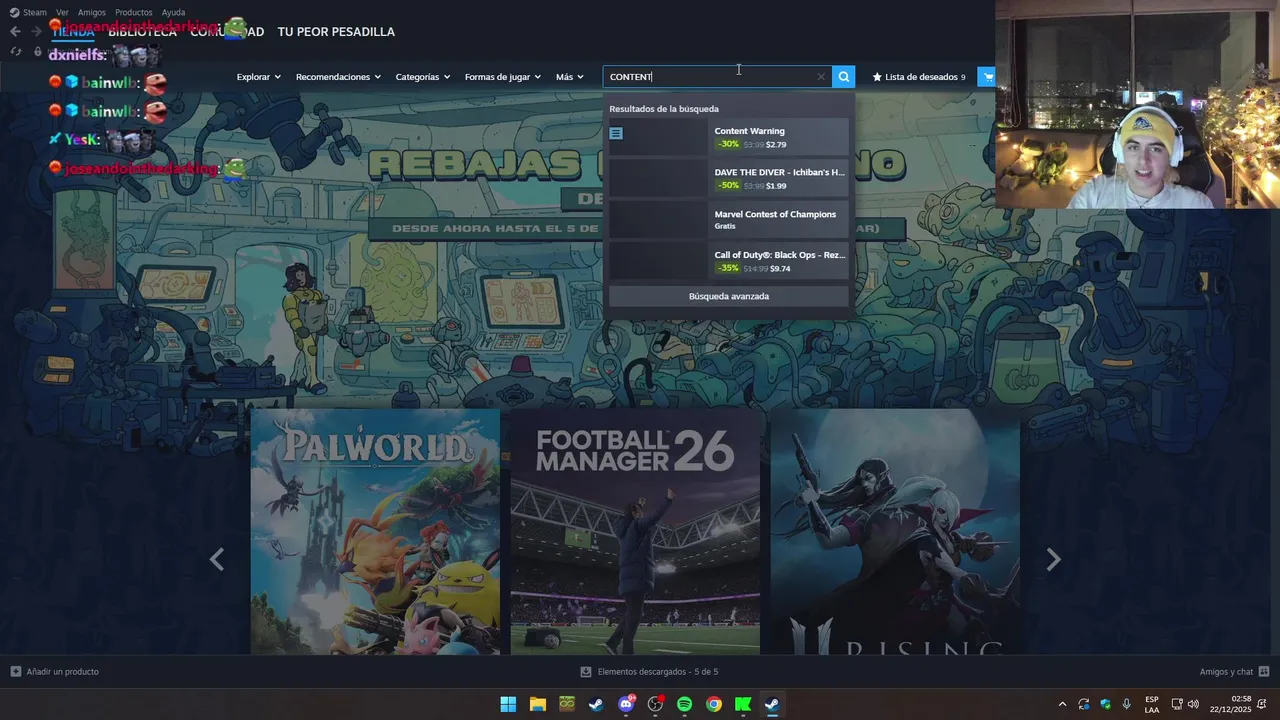
Task: Open Spotify from the taskbar
Action: [684, 704]
